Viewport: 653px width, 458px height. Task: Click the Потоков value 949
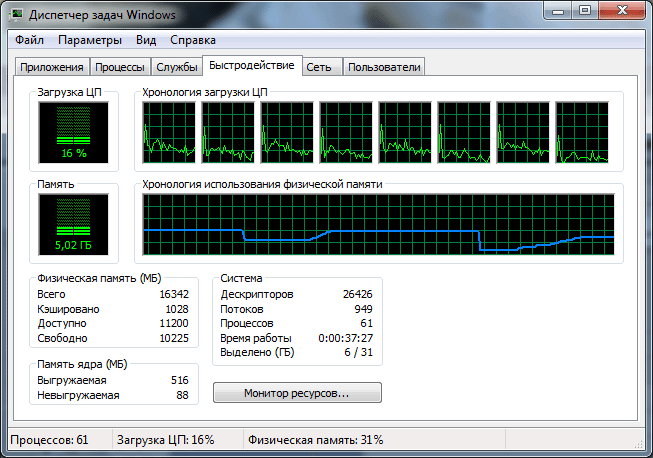(x=364, y=309)
